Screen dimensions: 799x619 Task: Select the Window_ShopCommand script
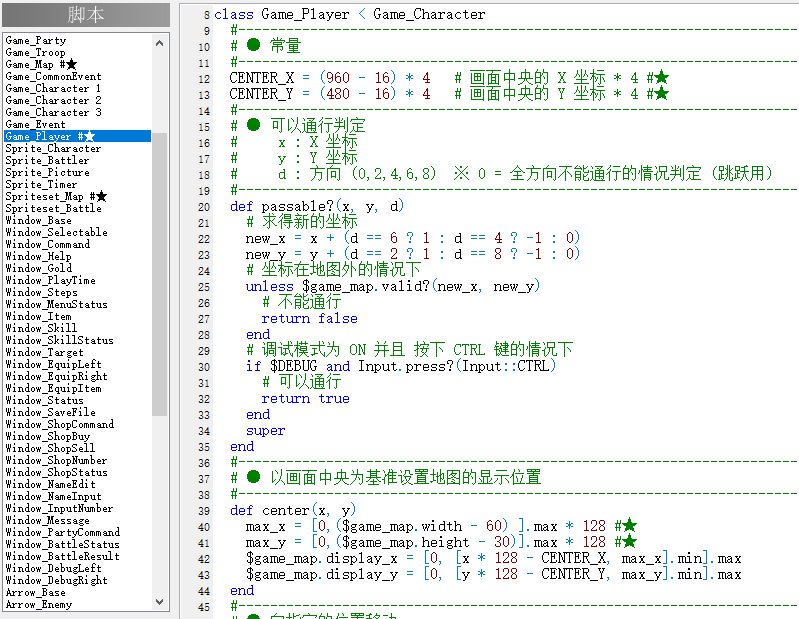point(60,424)
